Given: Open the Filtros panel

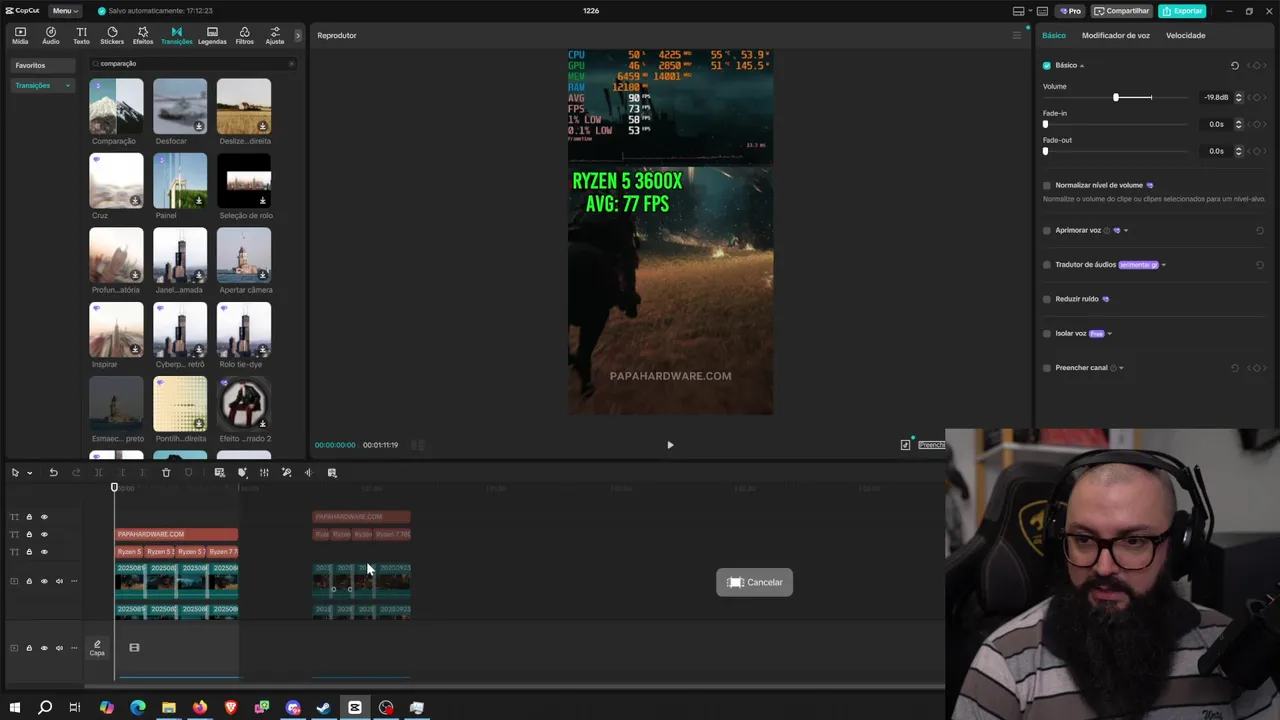Looking at the screenshot, I should click(x=244, y=36).
